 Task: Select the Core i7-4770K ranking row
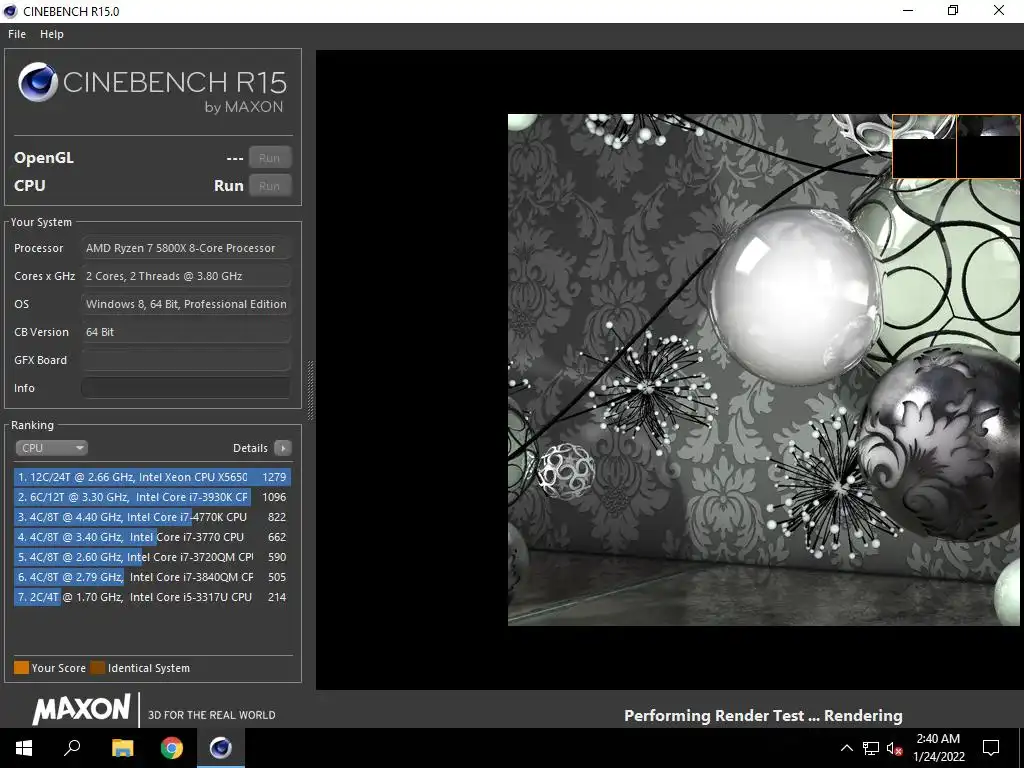coord(152,517)
